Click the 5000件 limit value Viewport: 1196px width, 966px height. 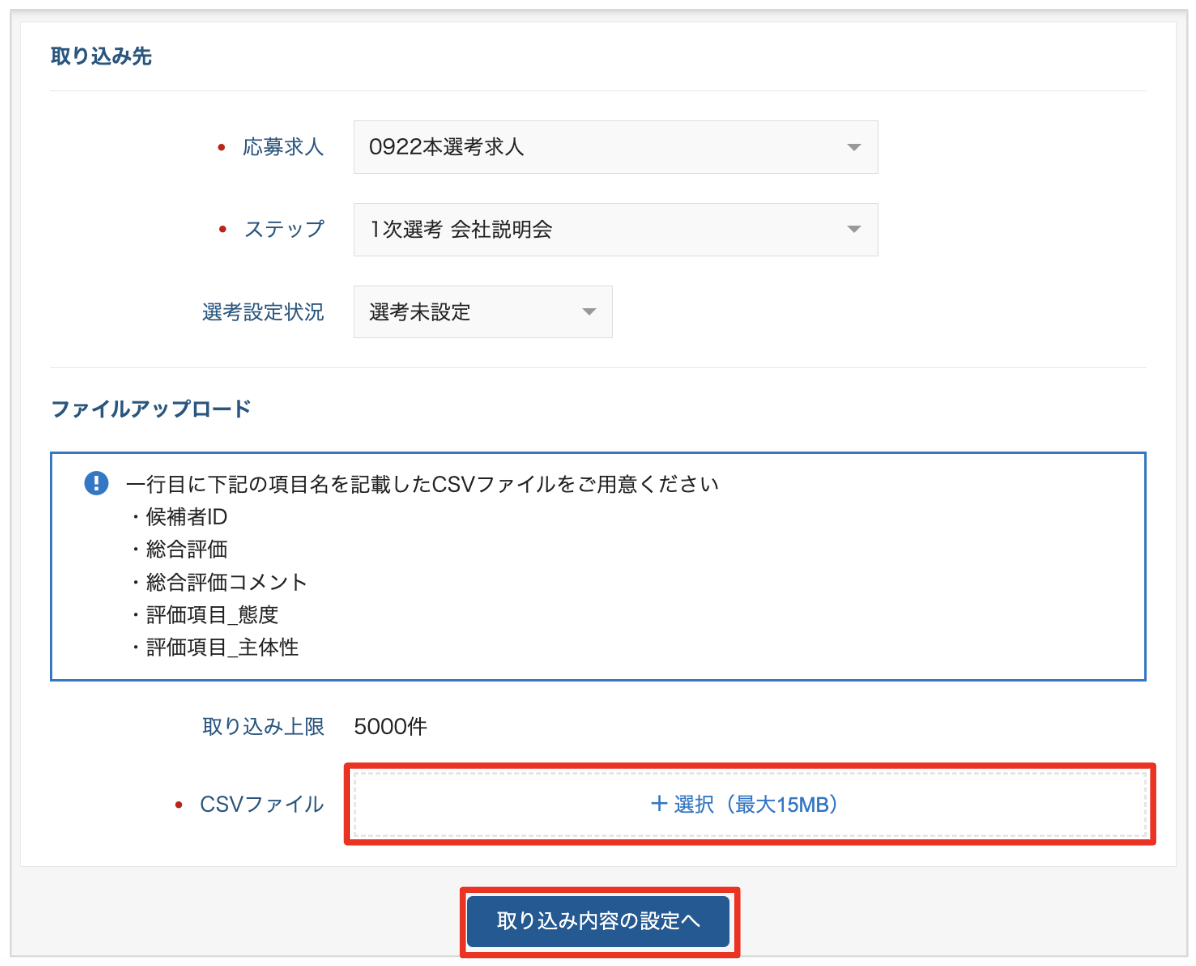point(390,727)
